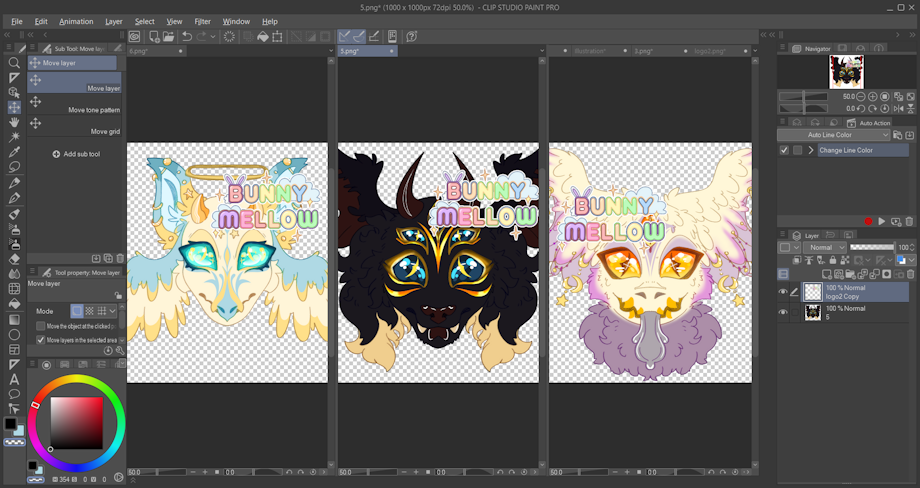Open the Filter menu

point(203,21)
